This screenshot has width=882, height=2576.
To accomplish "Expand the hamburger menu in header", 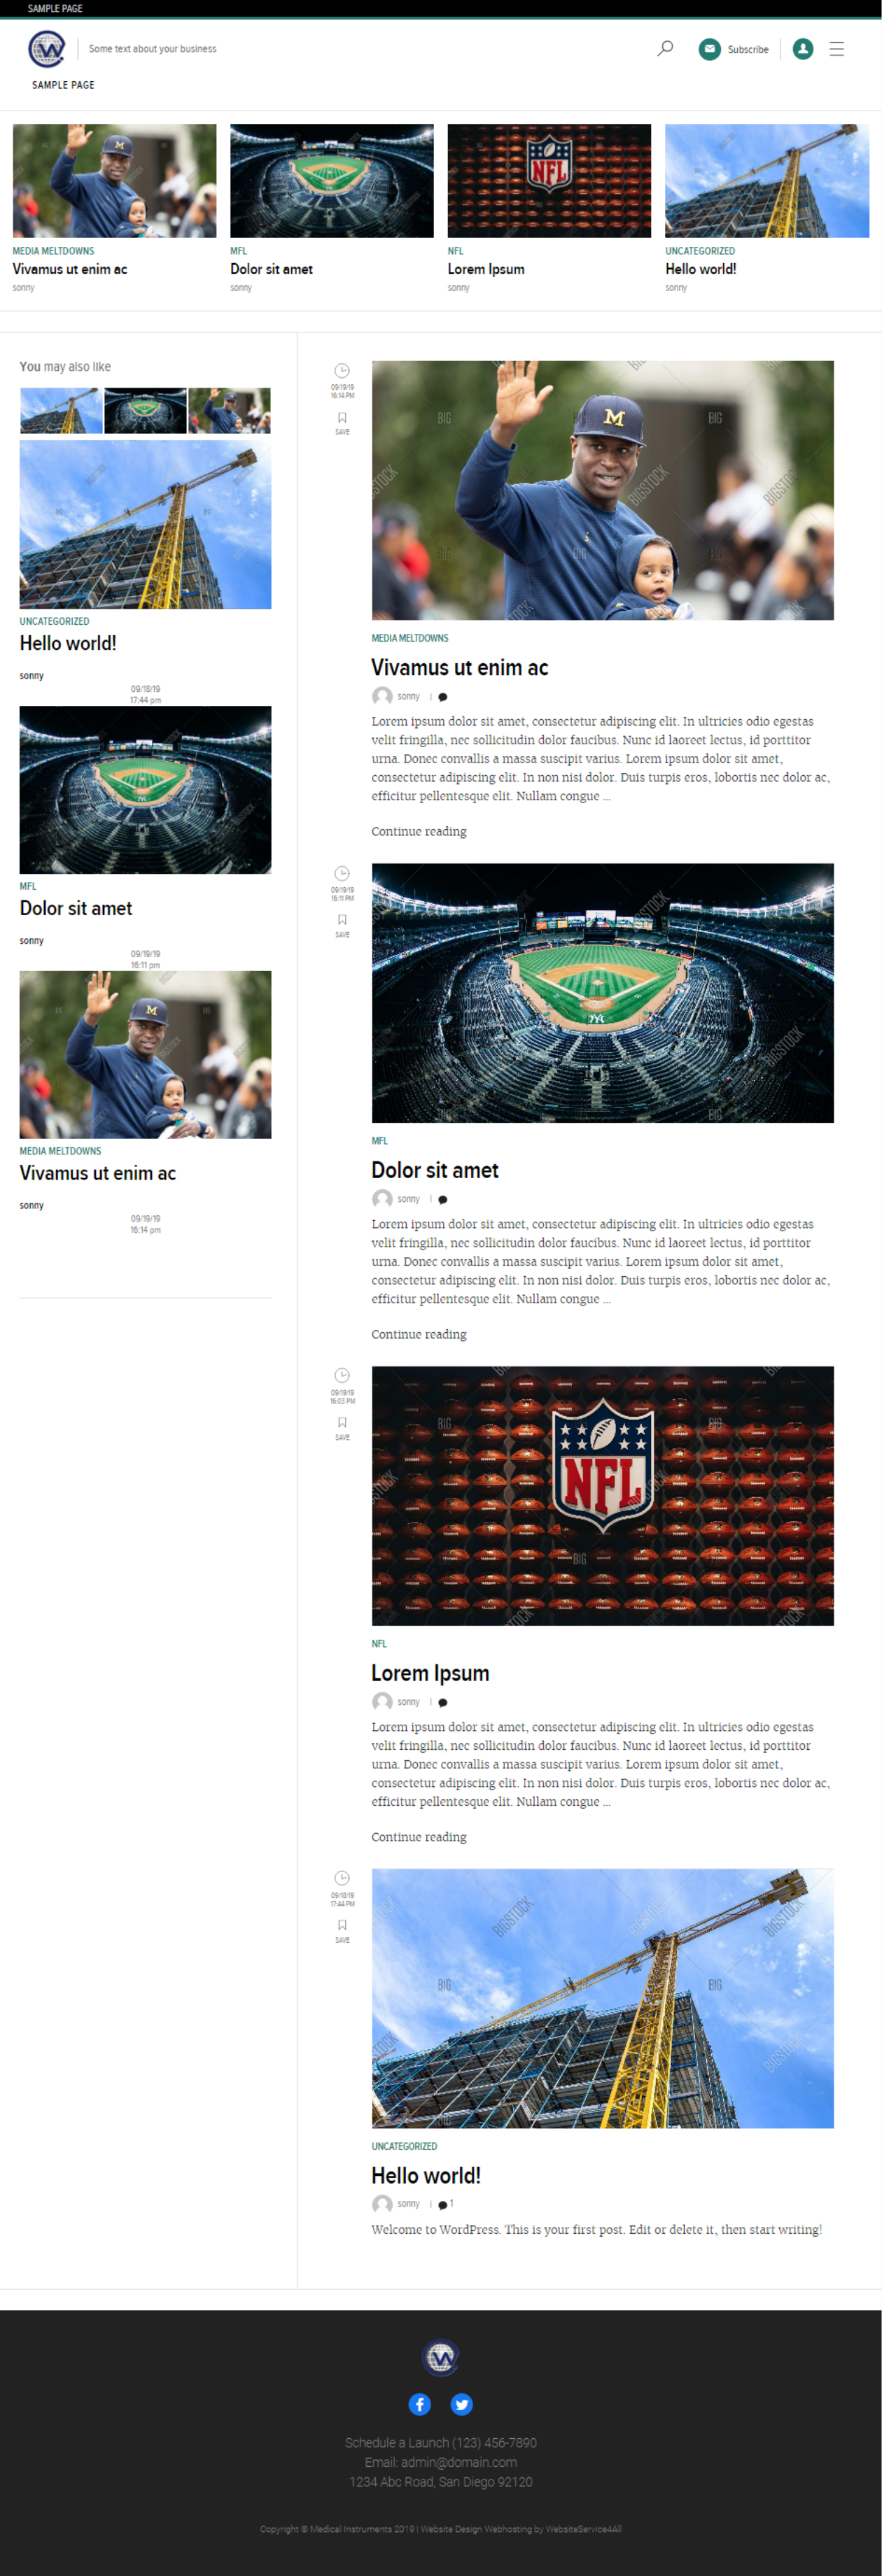I will (x=836, y=49).
